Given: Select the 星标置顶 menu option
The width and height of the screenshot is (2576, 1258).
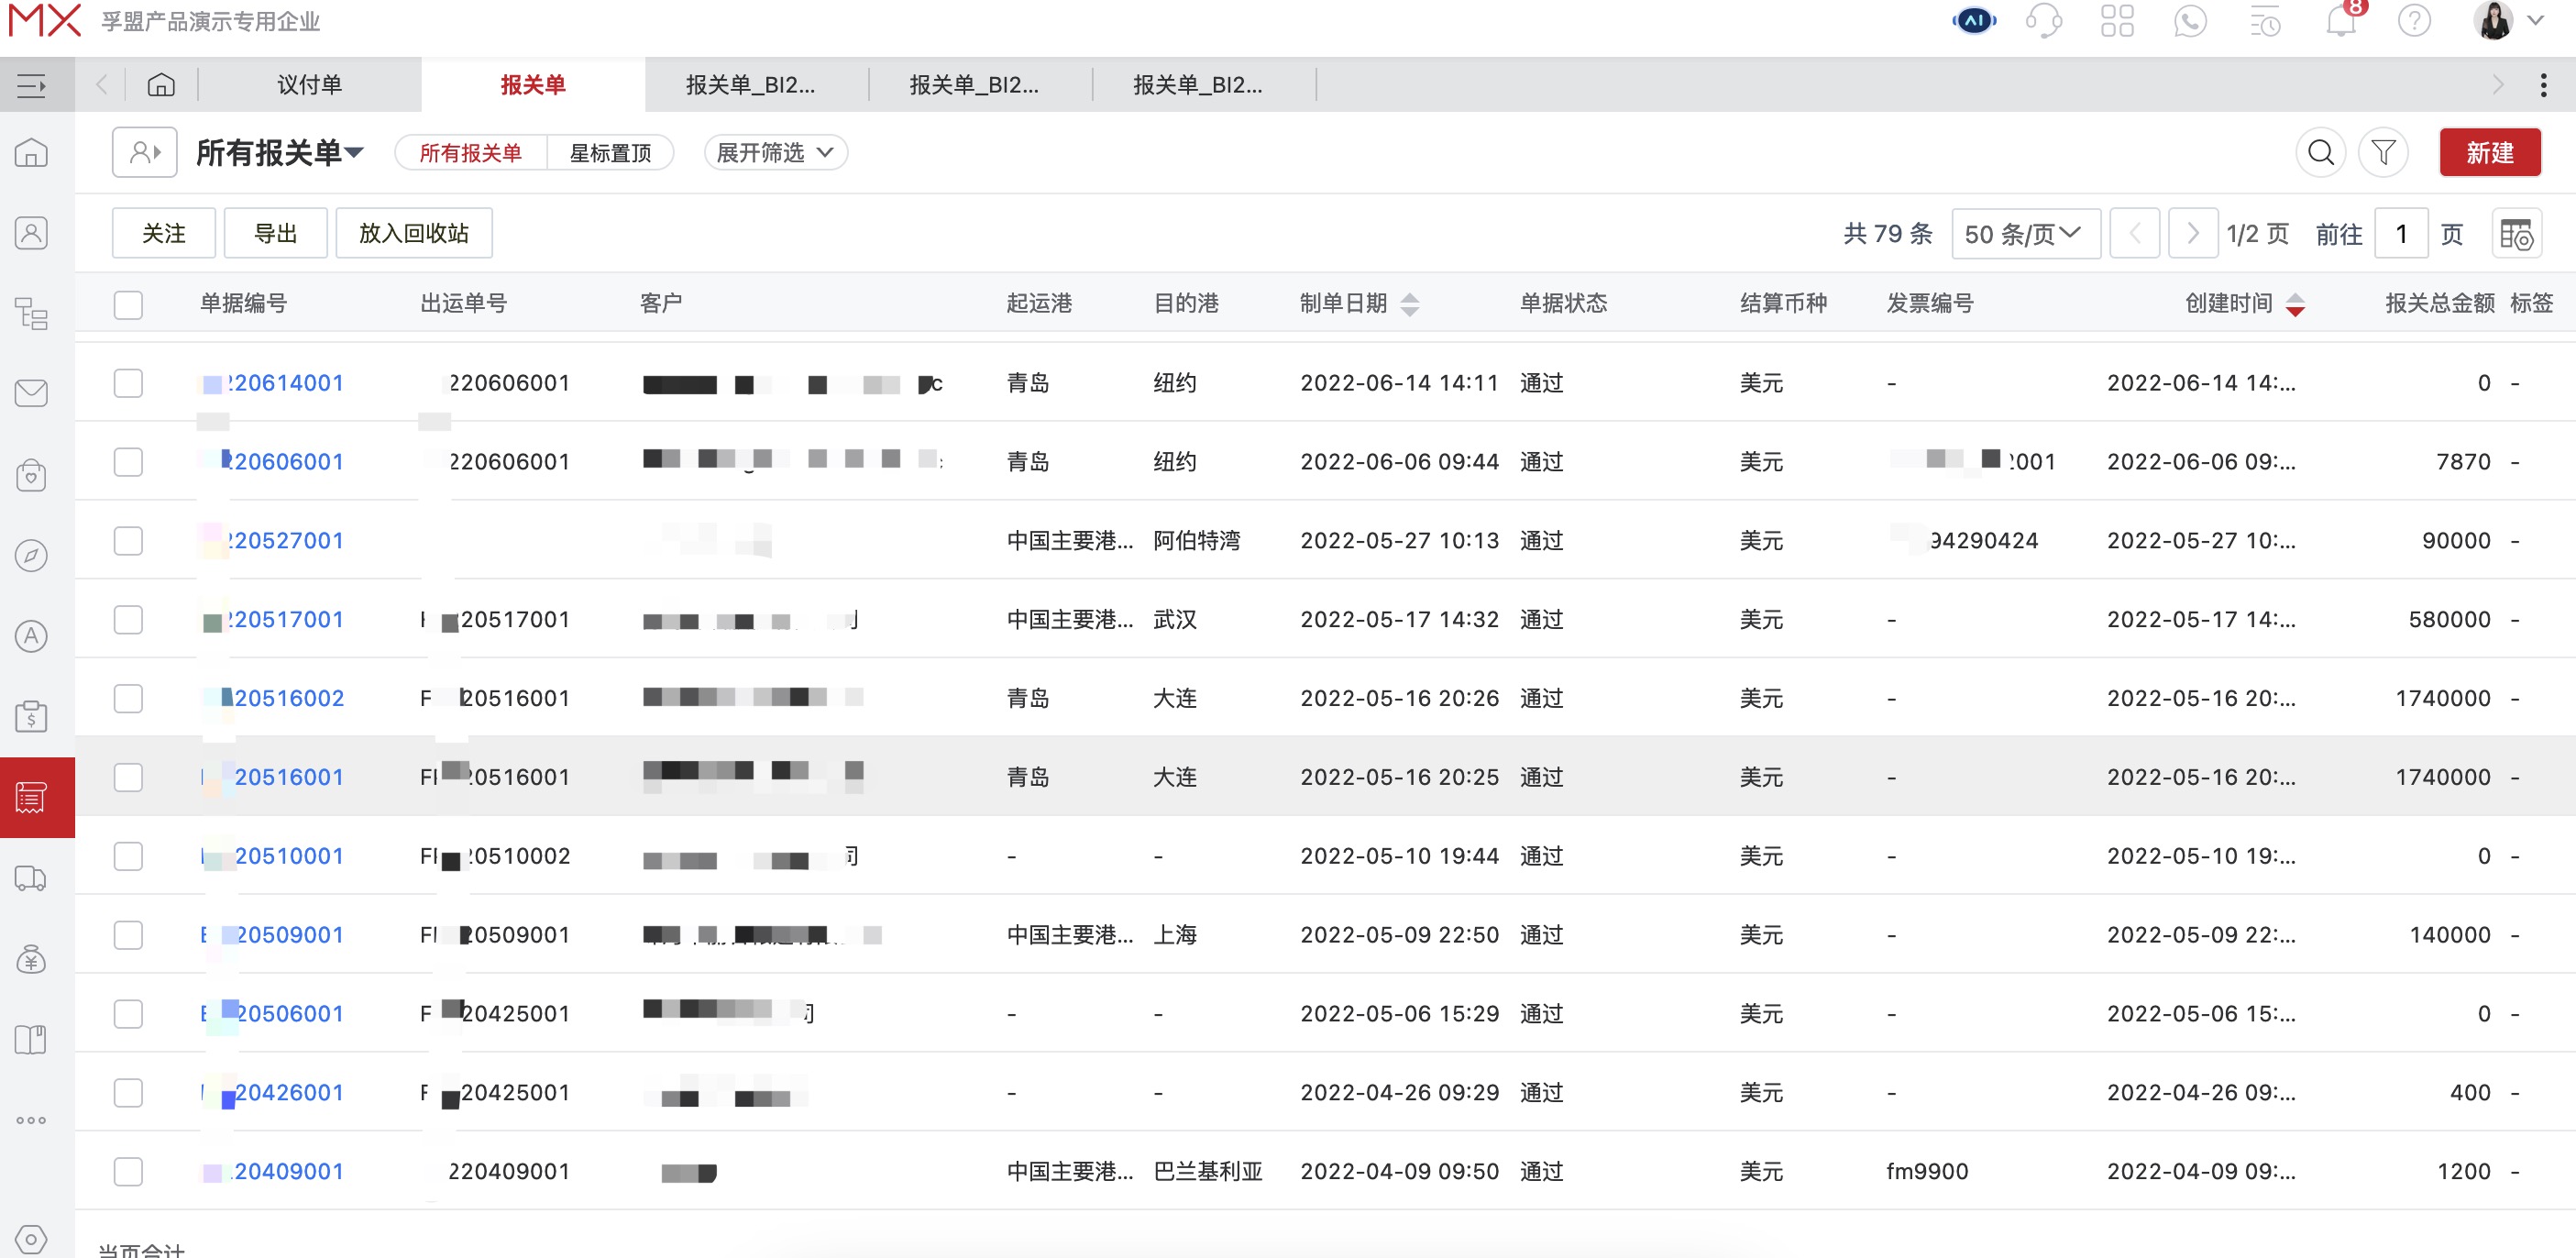Looking at the screenshot, I should click(610, 152).
